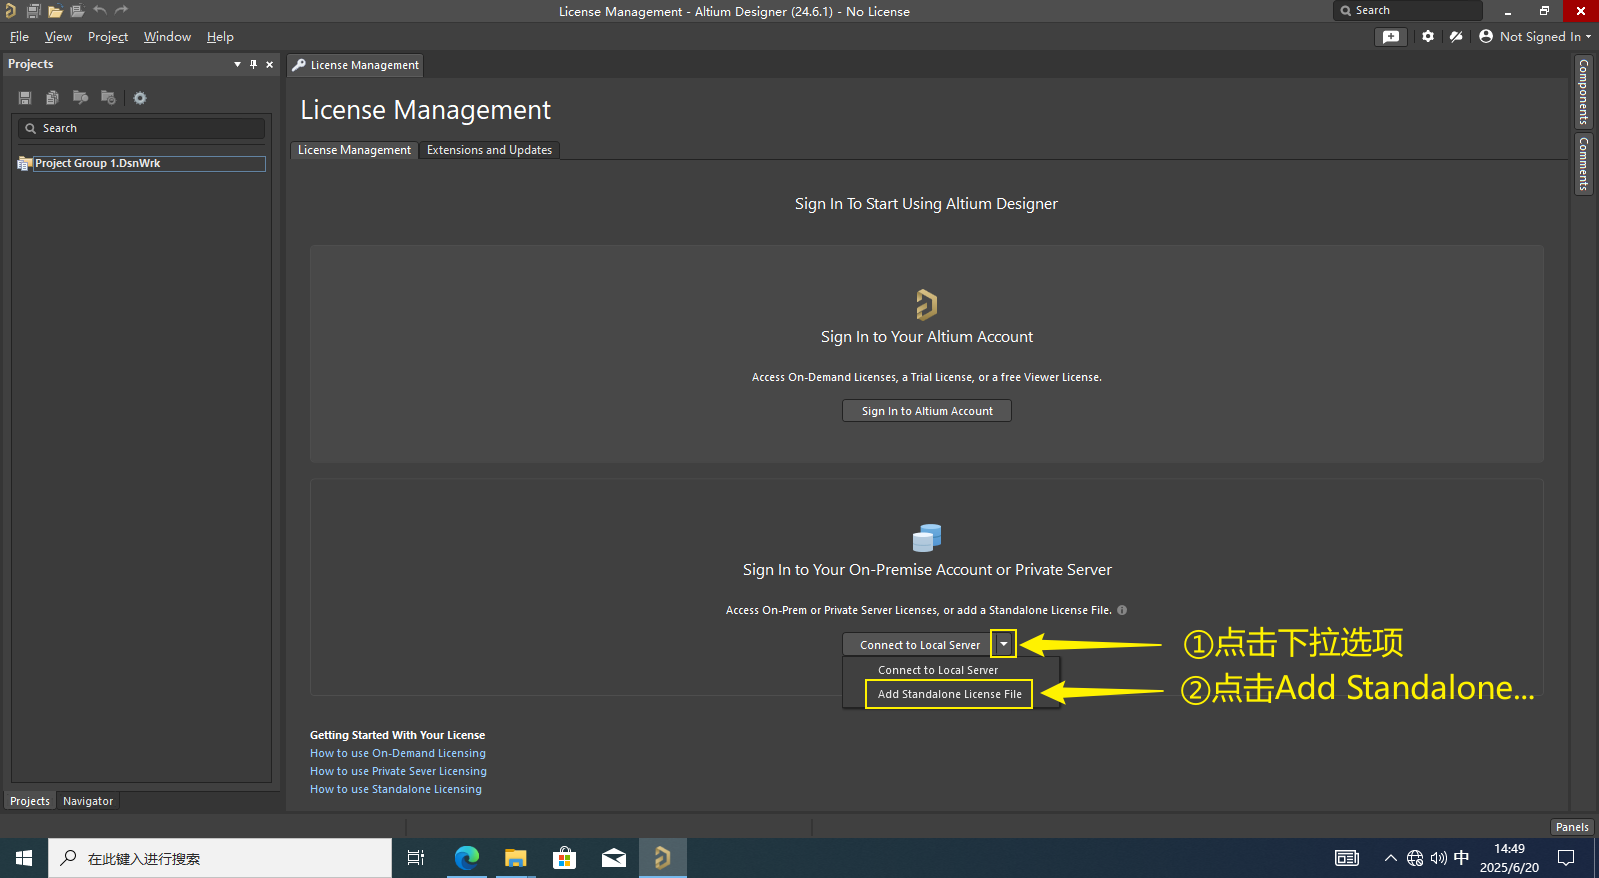The width and height of the screenshot is (1599, 878).
Task: Select the License Management sub-tab
Action: tap(354, 150)
